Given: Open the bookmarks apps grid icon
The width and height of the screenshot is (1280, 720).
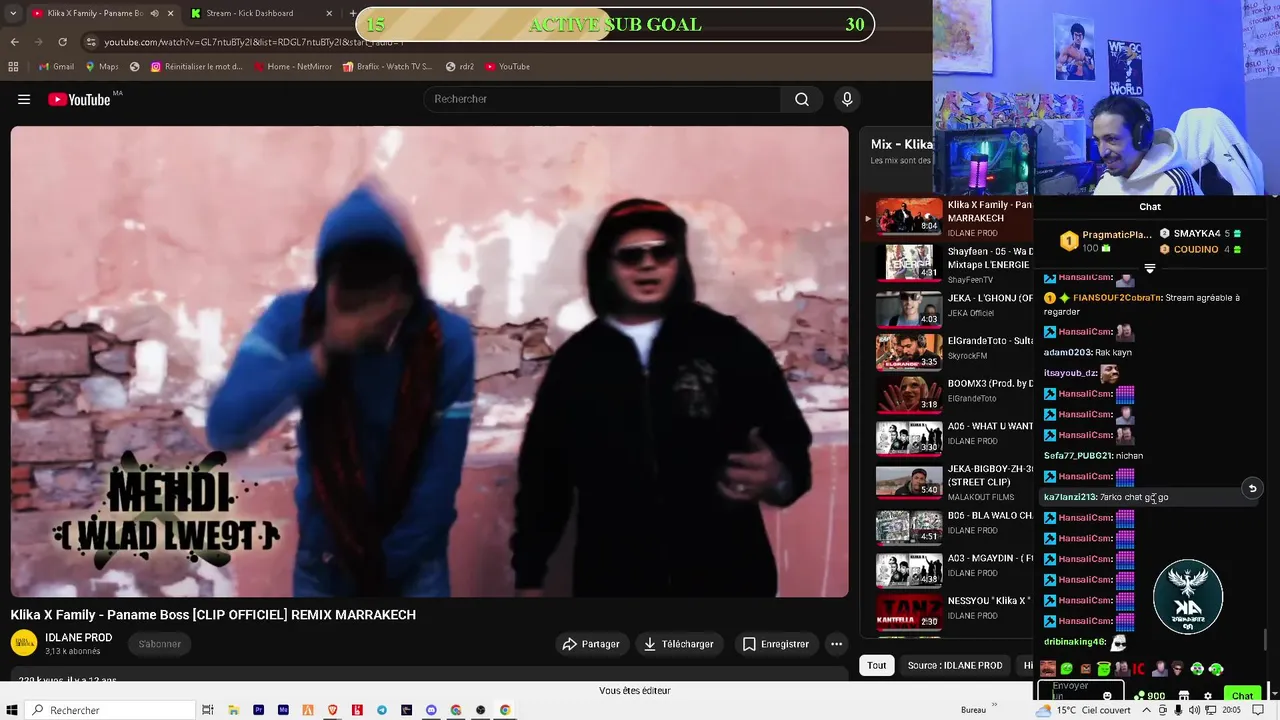Looking at the screenshot, I should point(13,67).
